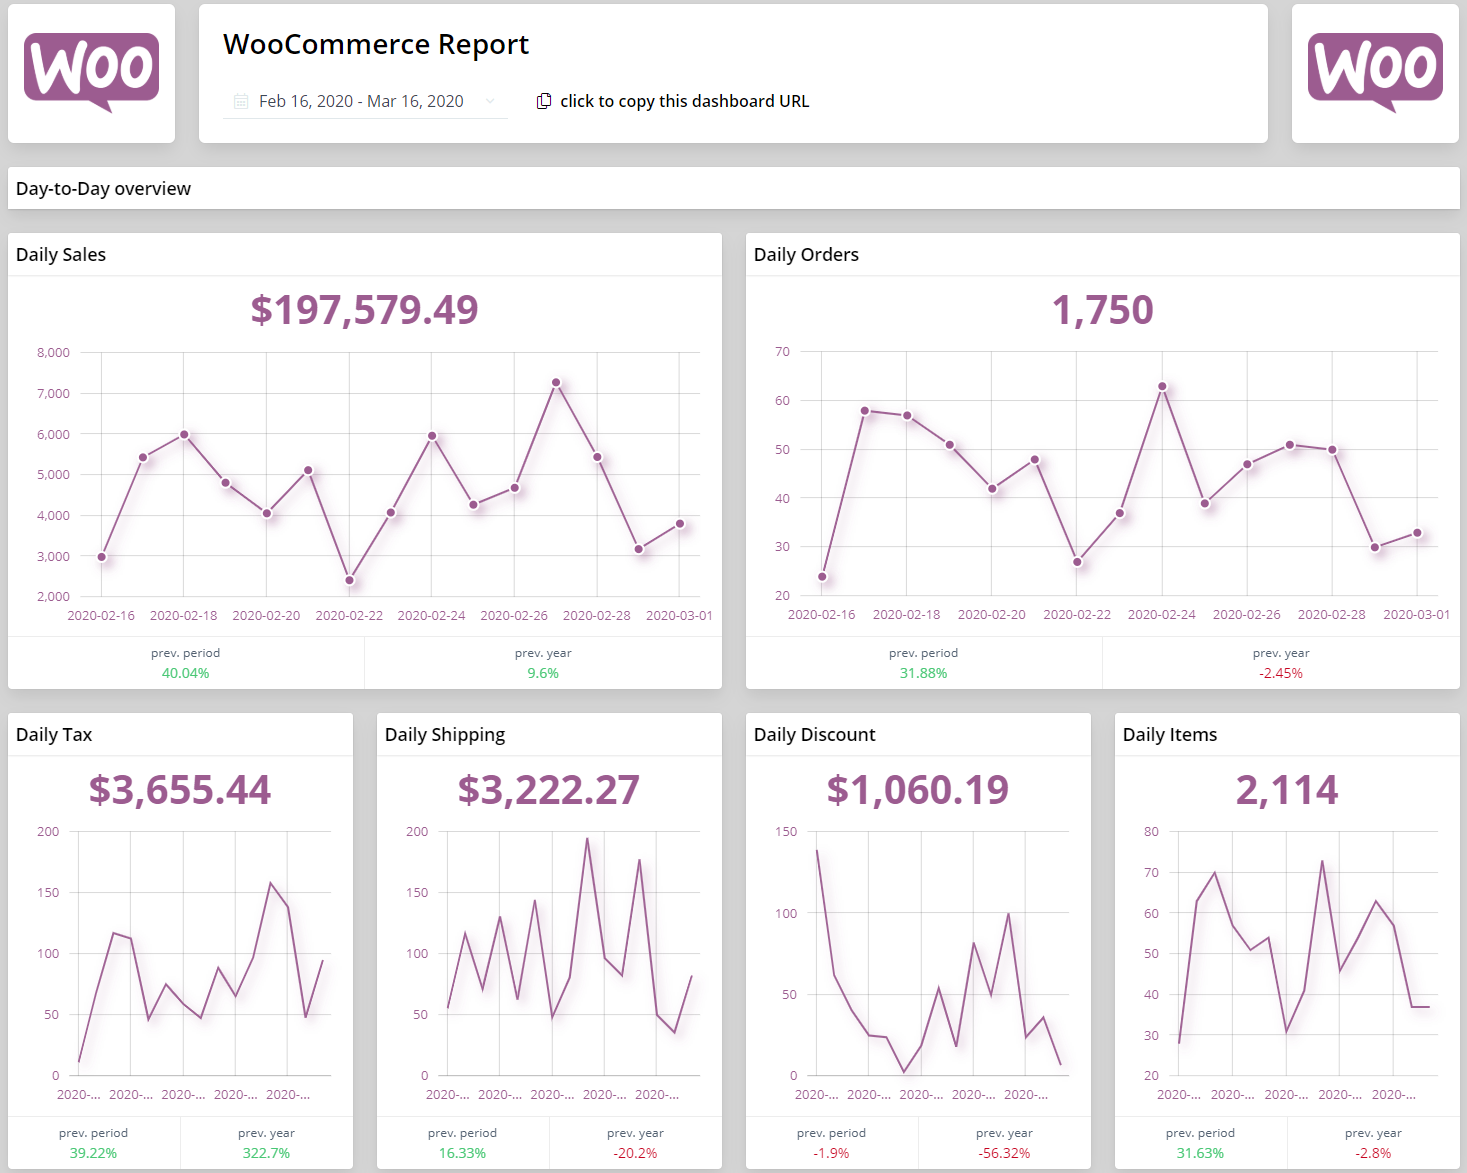The width and height of the screenshot is (1467, 1173).
Task: Select the Daily Orders peak point at 2020-02-24
Action: click(1162, 386)
